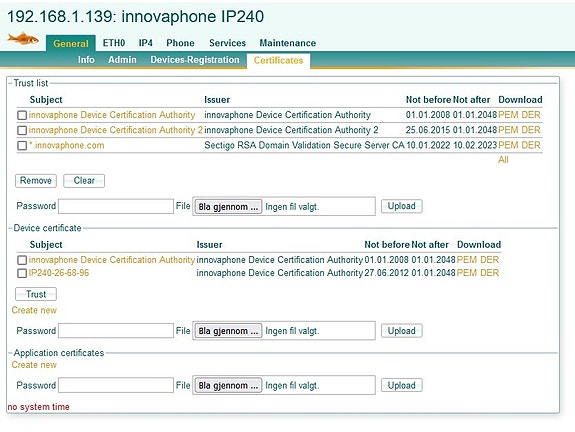Open innovaphone Device Certification Authority 2 subject link
This screenshot has height=432, width=575.
point(116,130)
